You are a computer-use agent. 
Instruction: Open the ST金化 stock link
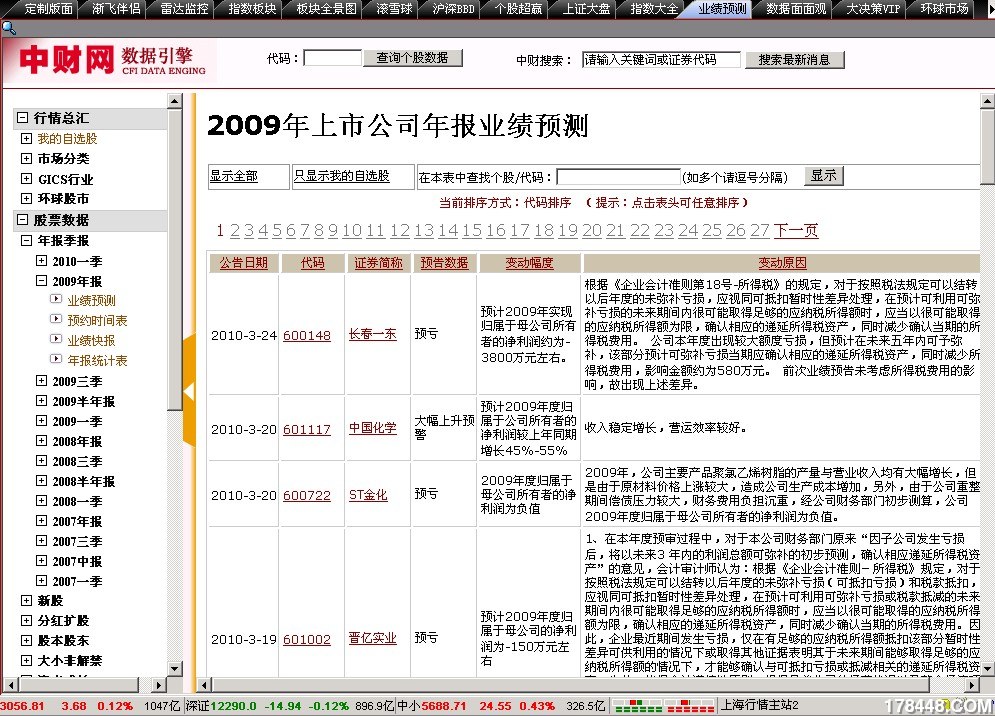(368, 494)
